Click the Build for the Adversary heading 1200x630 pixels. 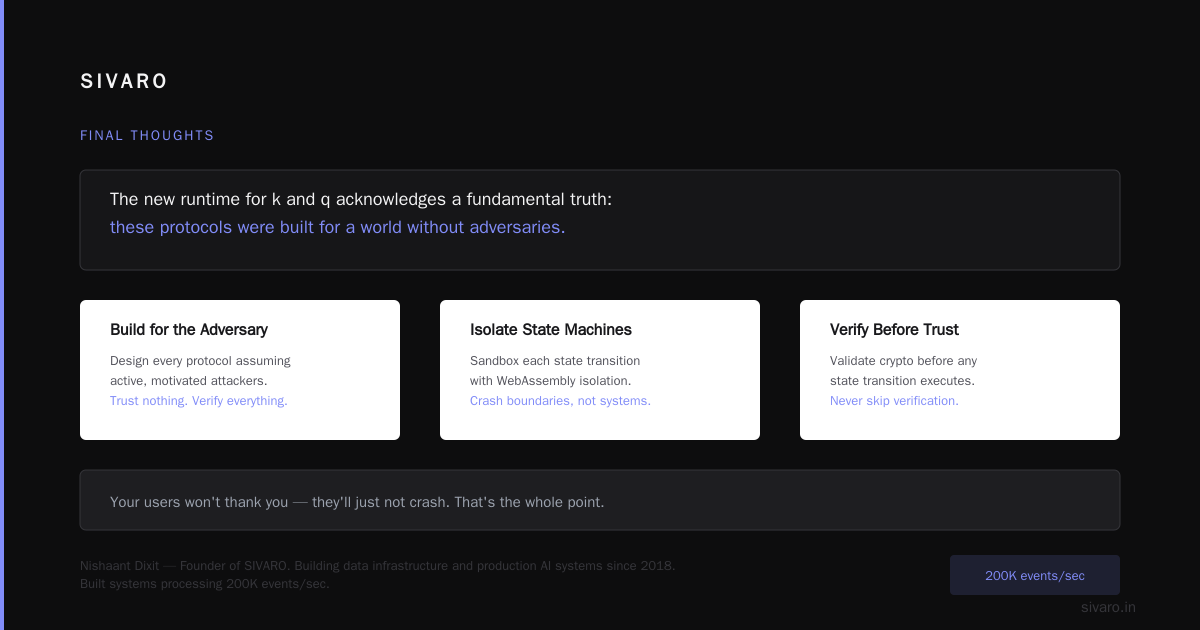pyautogui.click(x=189, y=329)
